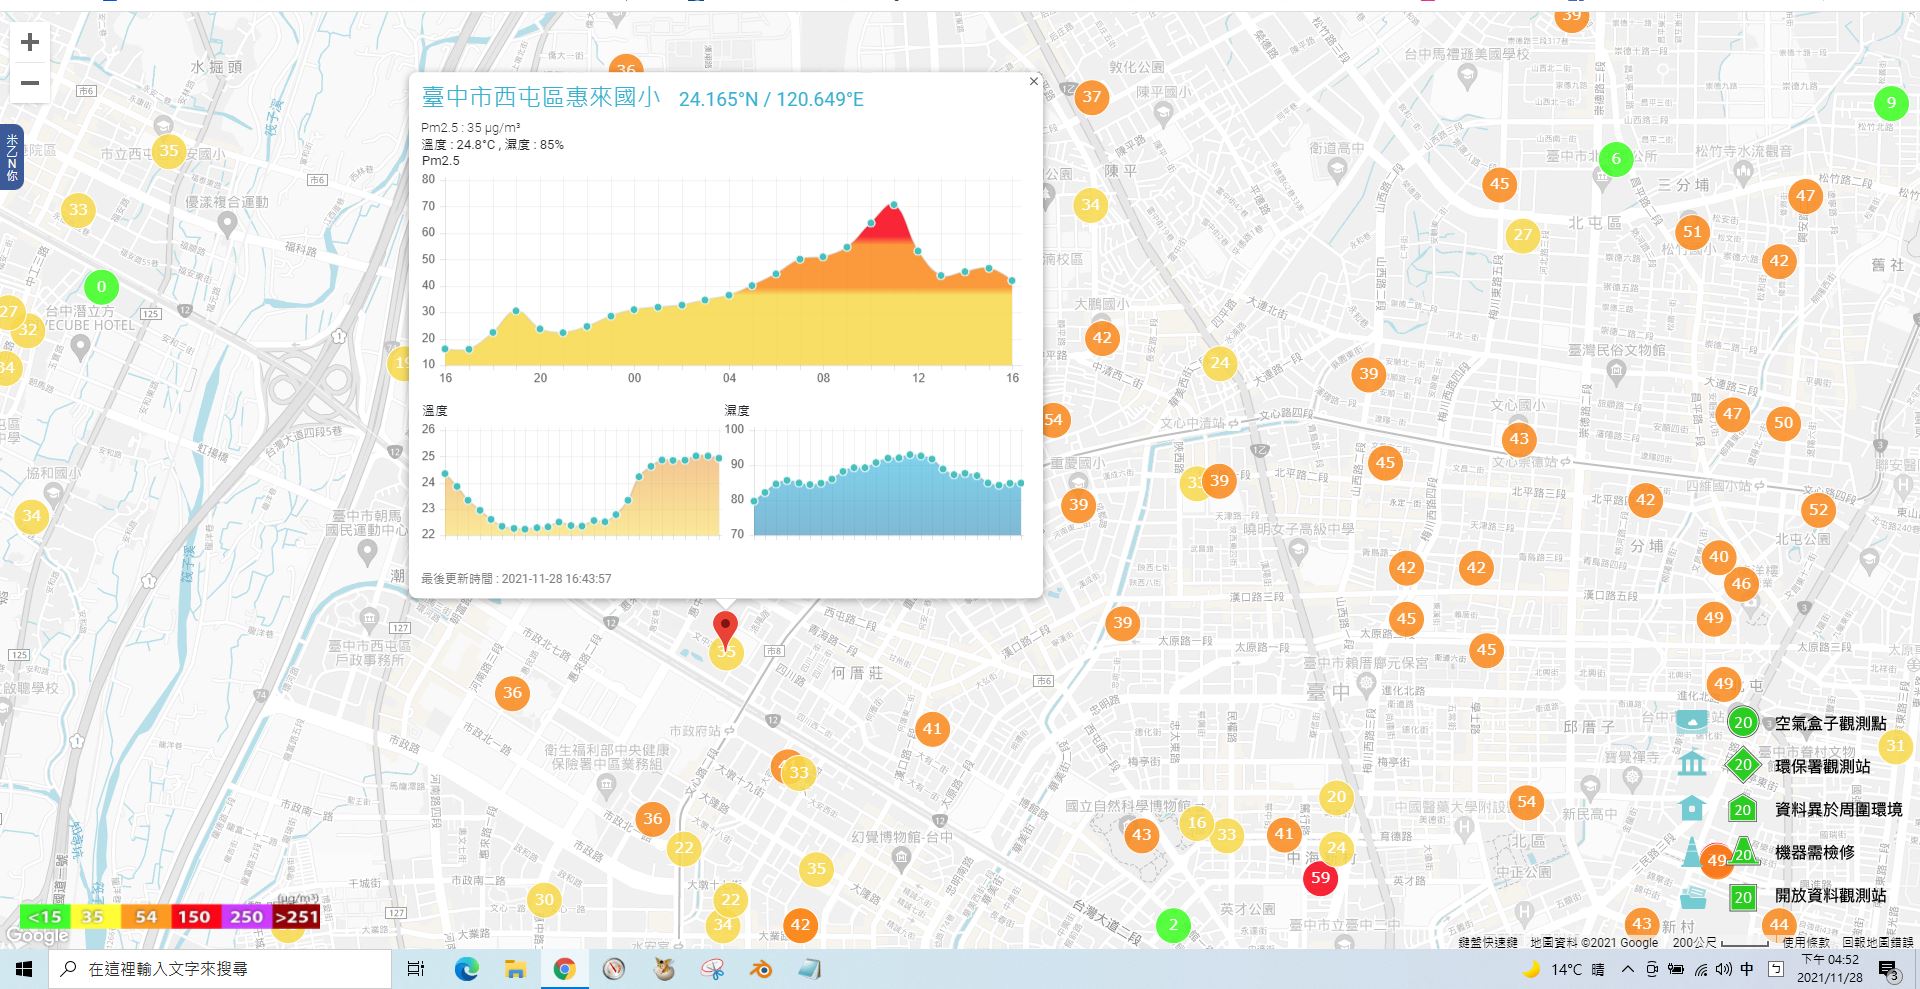Click the 環保署觀測站 legend building icon

[x=1692, y=764]
